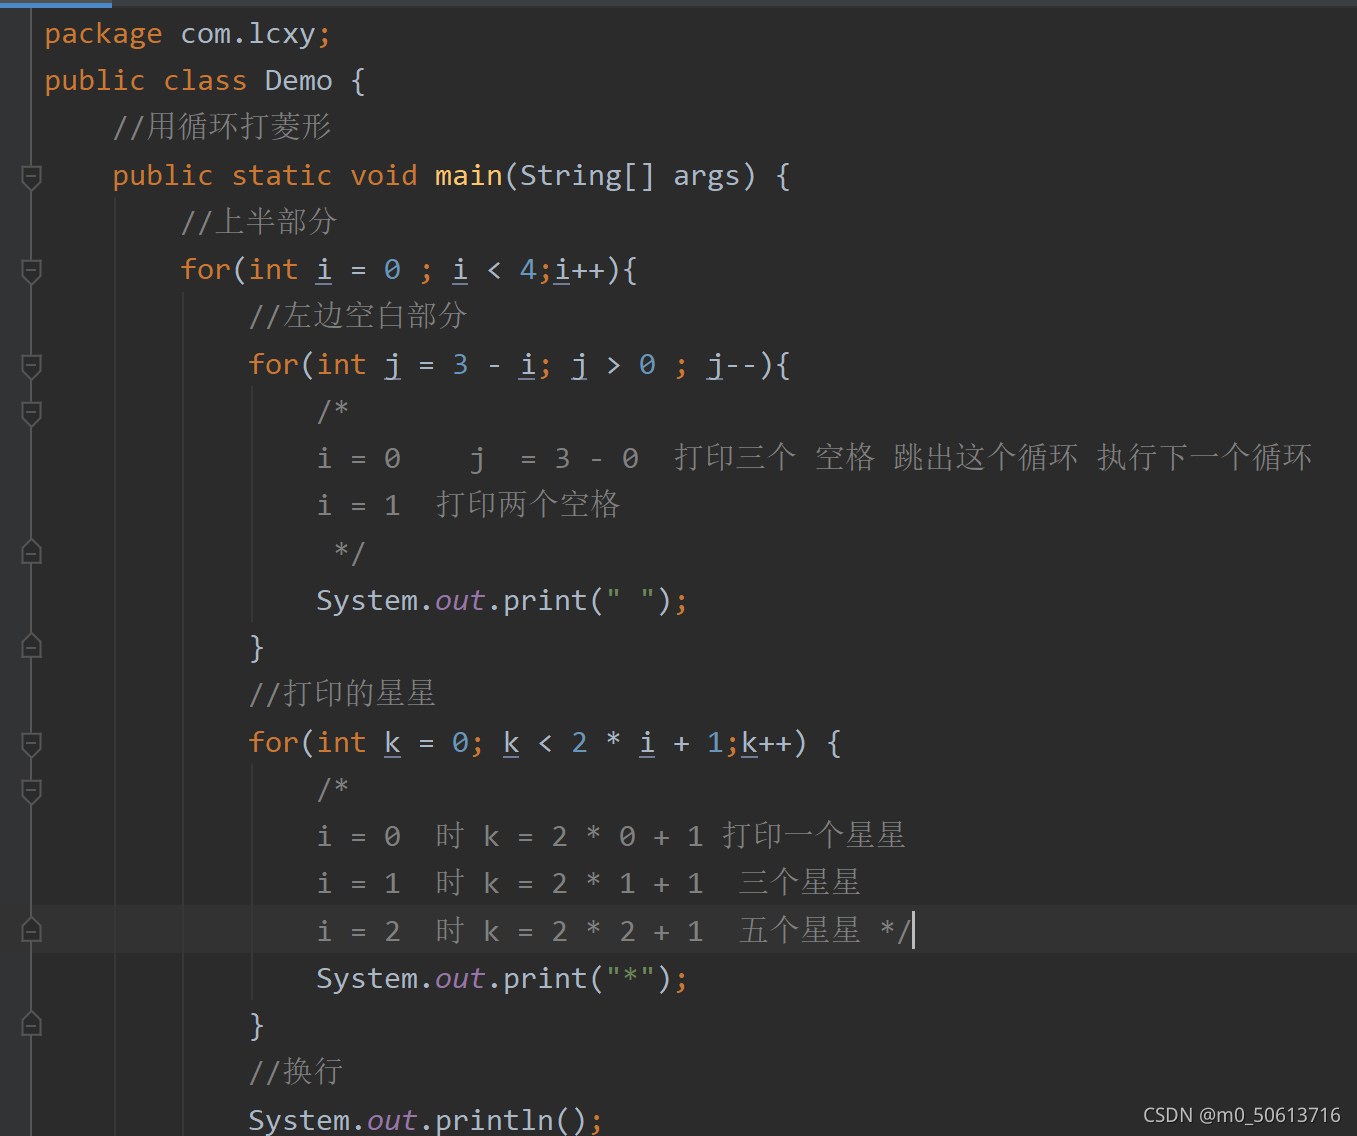Click the comment '//换行'

click(296, 1072)
